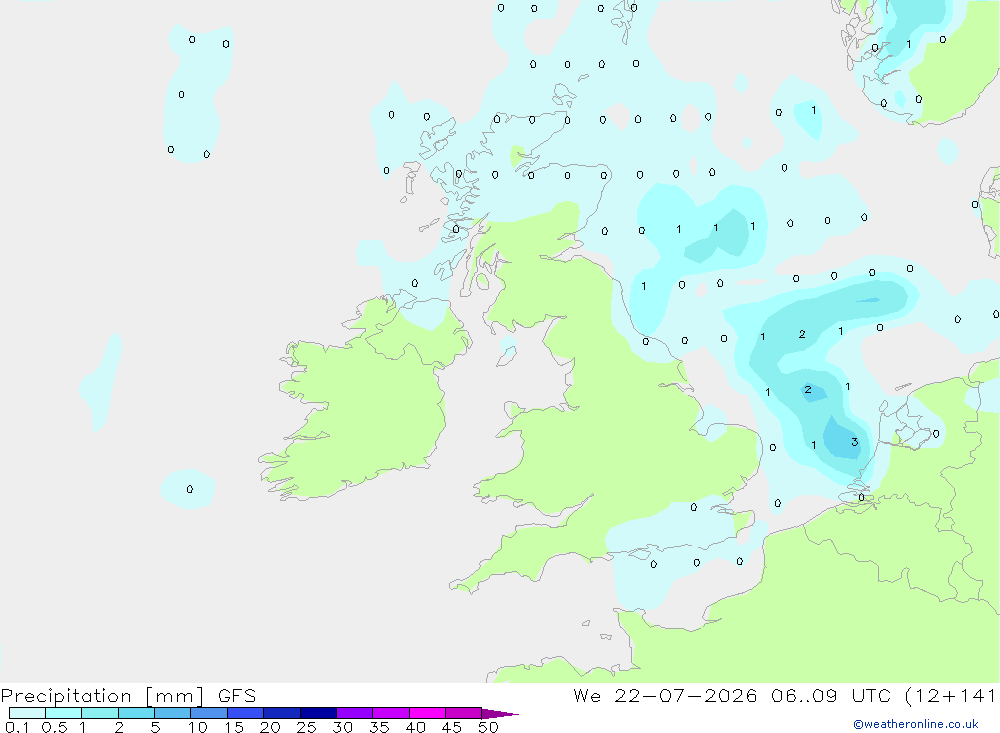Viewport: 1000px width, 733px height.
Task: Click the '25' legend scale label
Action: (306, 727)
